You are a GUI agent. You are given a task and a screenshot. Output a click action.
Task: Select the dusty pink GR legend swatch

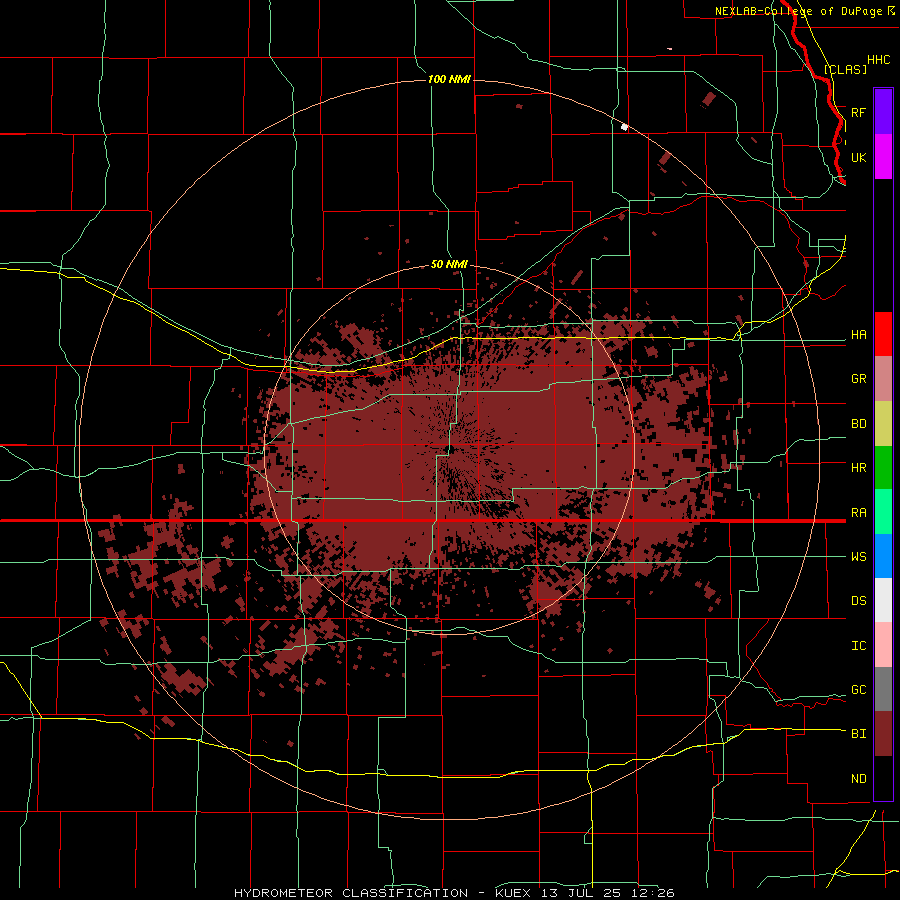point(883,379)
